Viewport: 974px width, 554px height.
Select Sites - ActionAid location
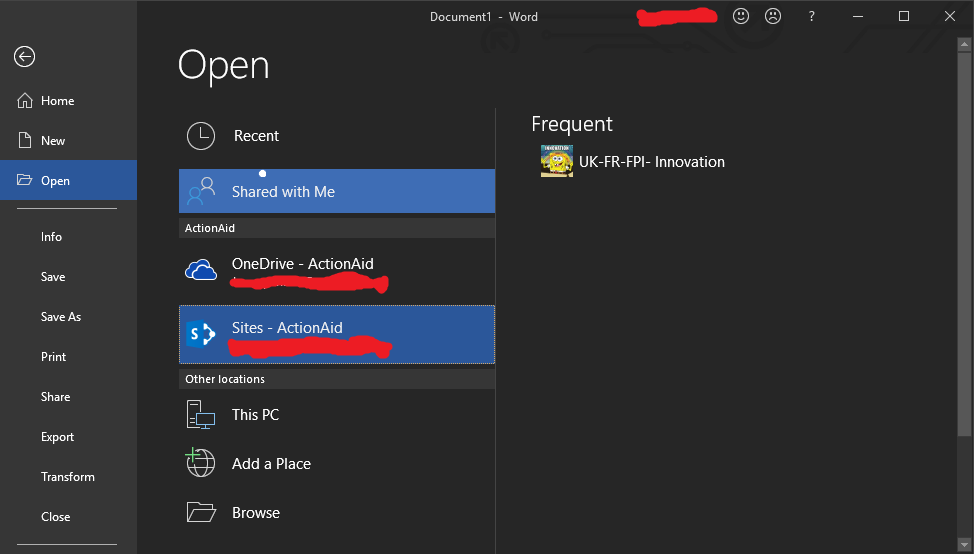pyautogui.click(x=337, y=334)
